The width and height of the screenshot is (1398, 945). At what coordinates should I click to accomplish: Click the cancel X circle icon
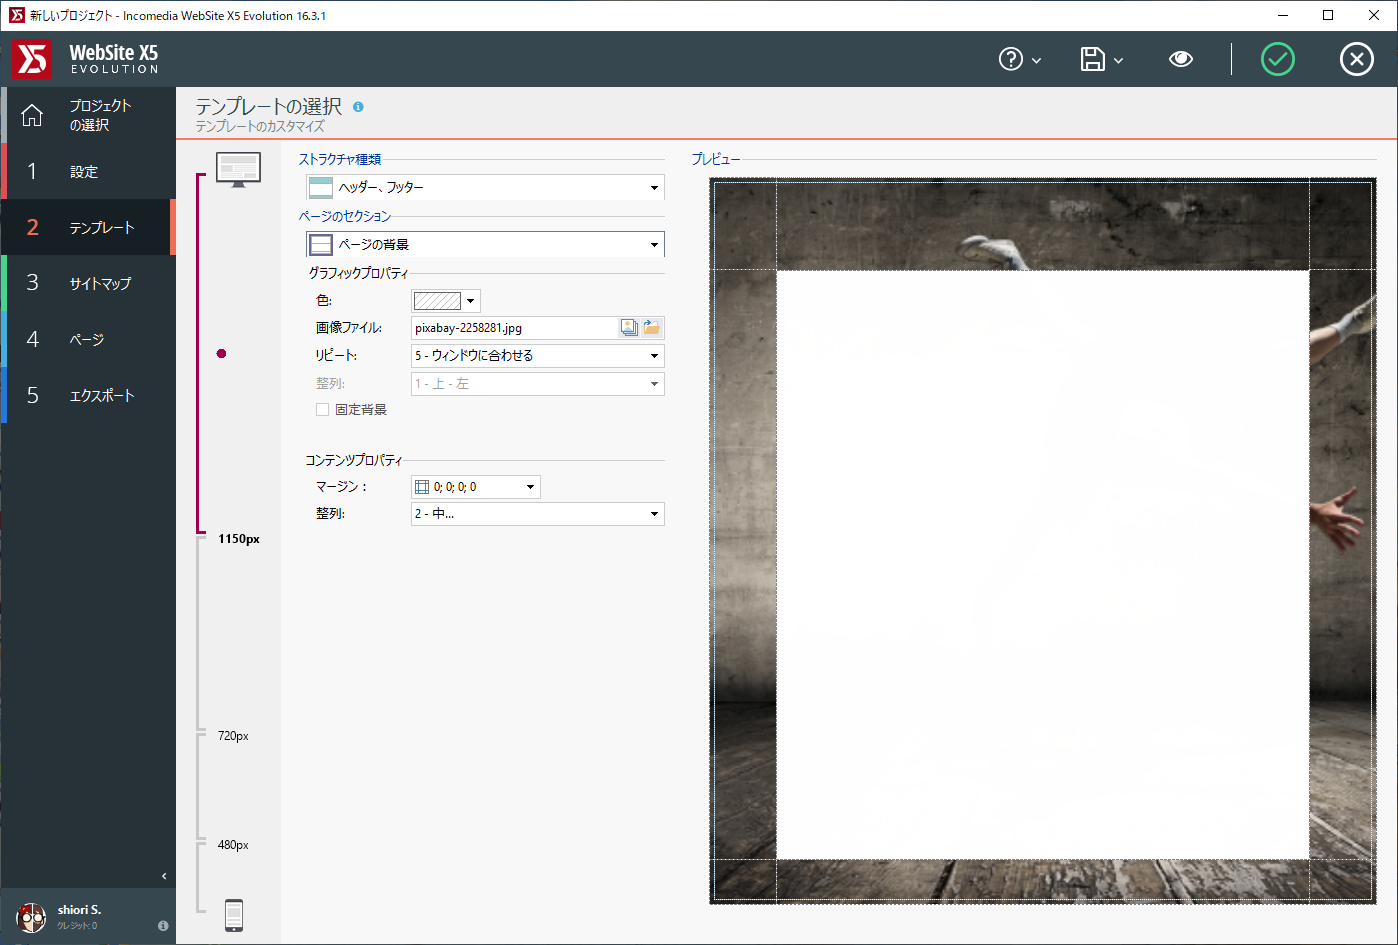click(x=1356, y=60)
